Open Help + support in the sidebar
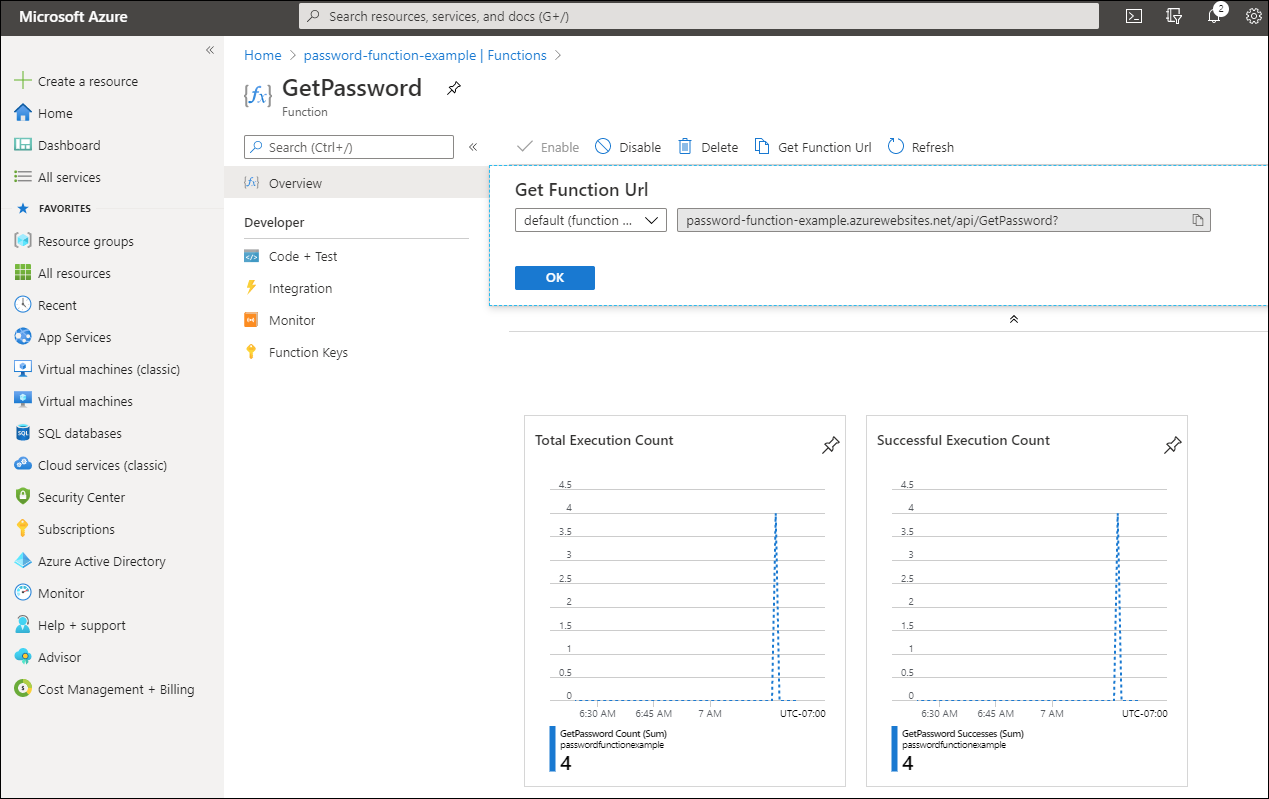This screenshot has height=799, width=1269. (81, 625)
